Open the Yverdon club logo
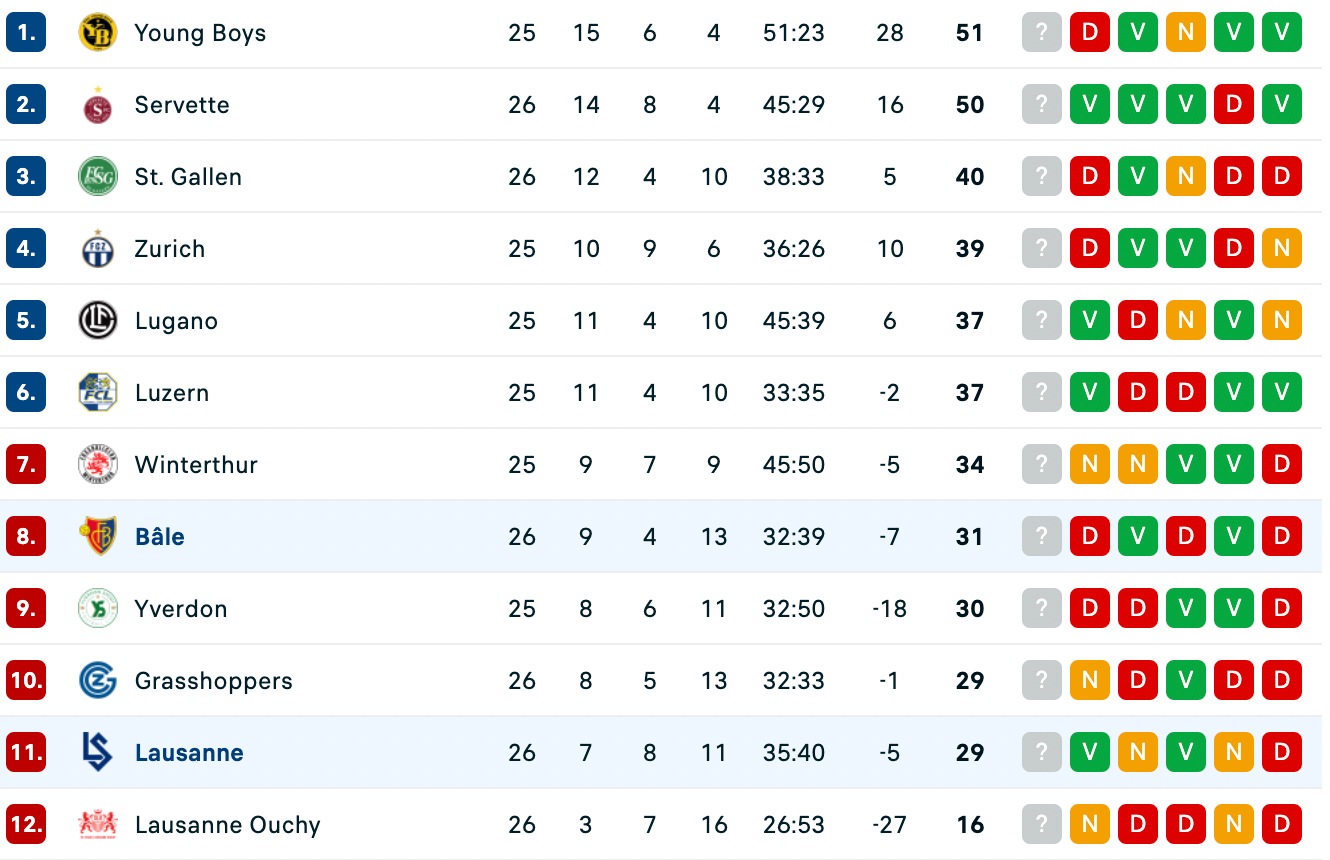The image size is (1330, 860). click(98, 608)
